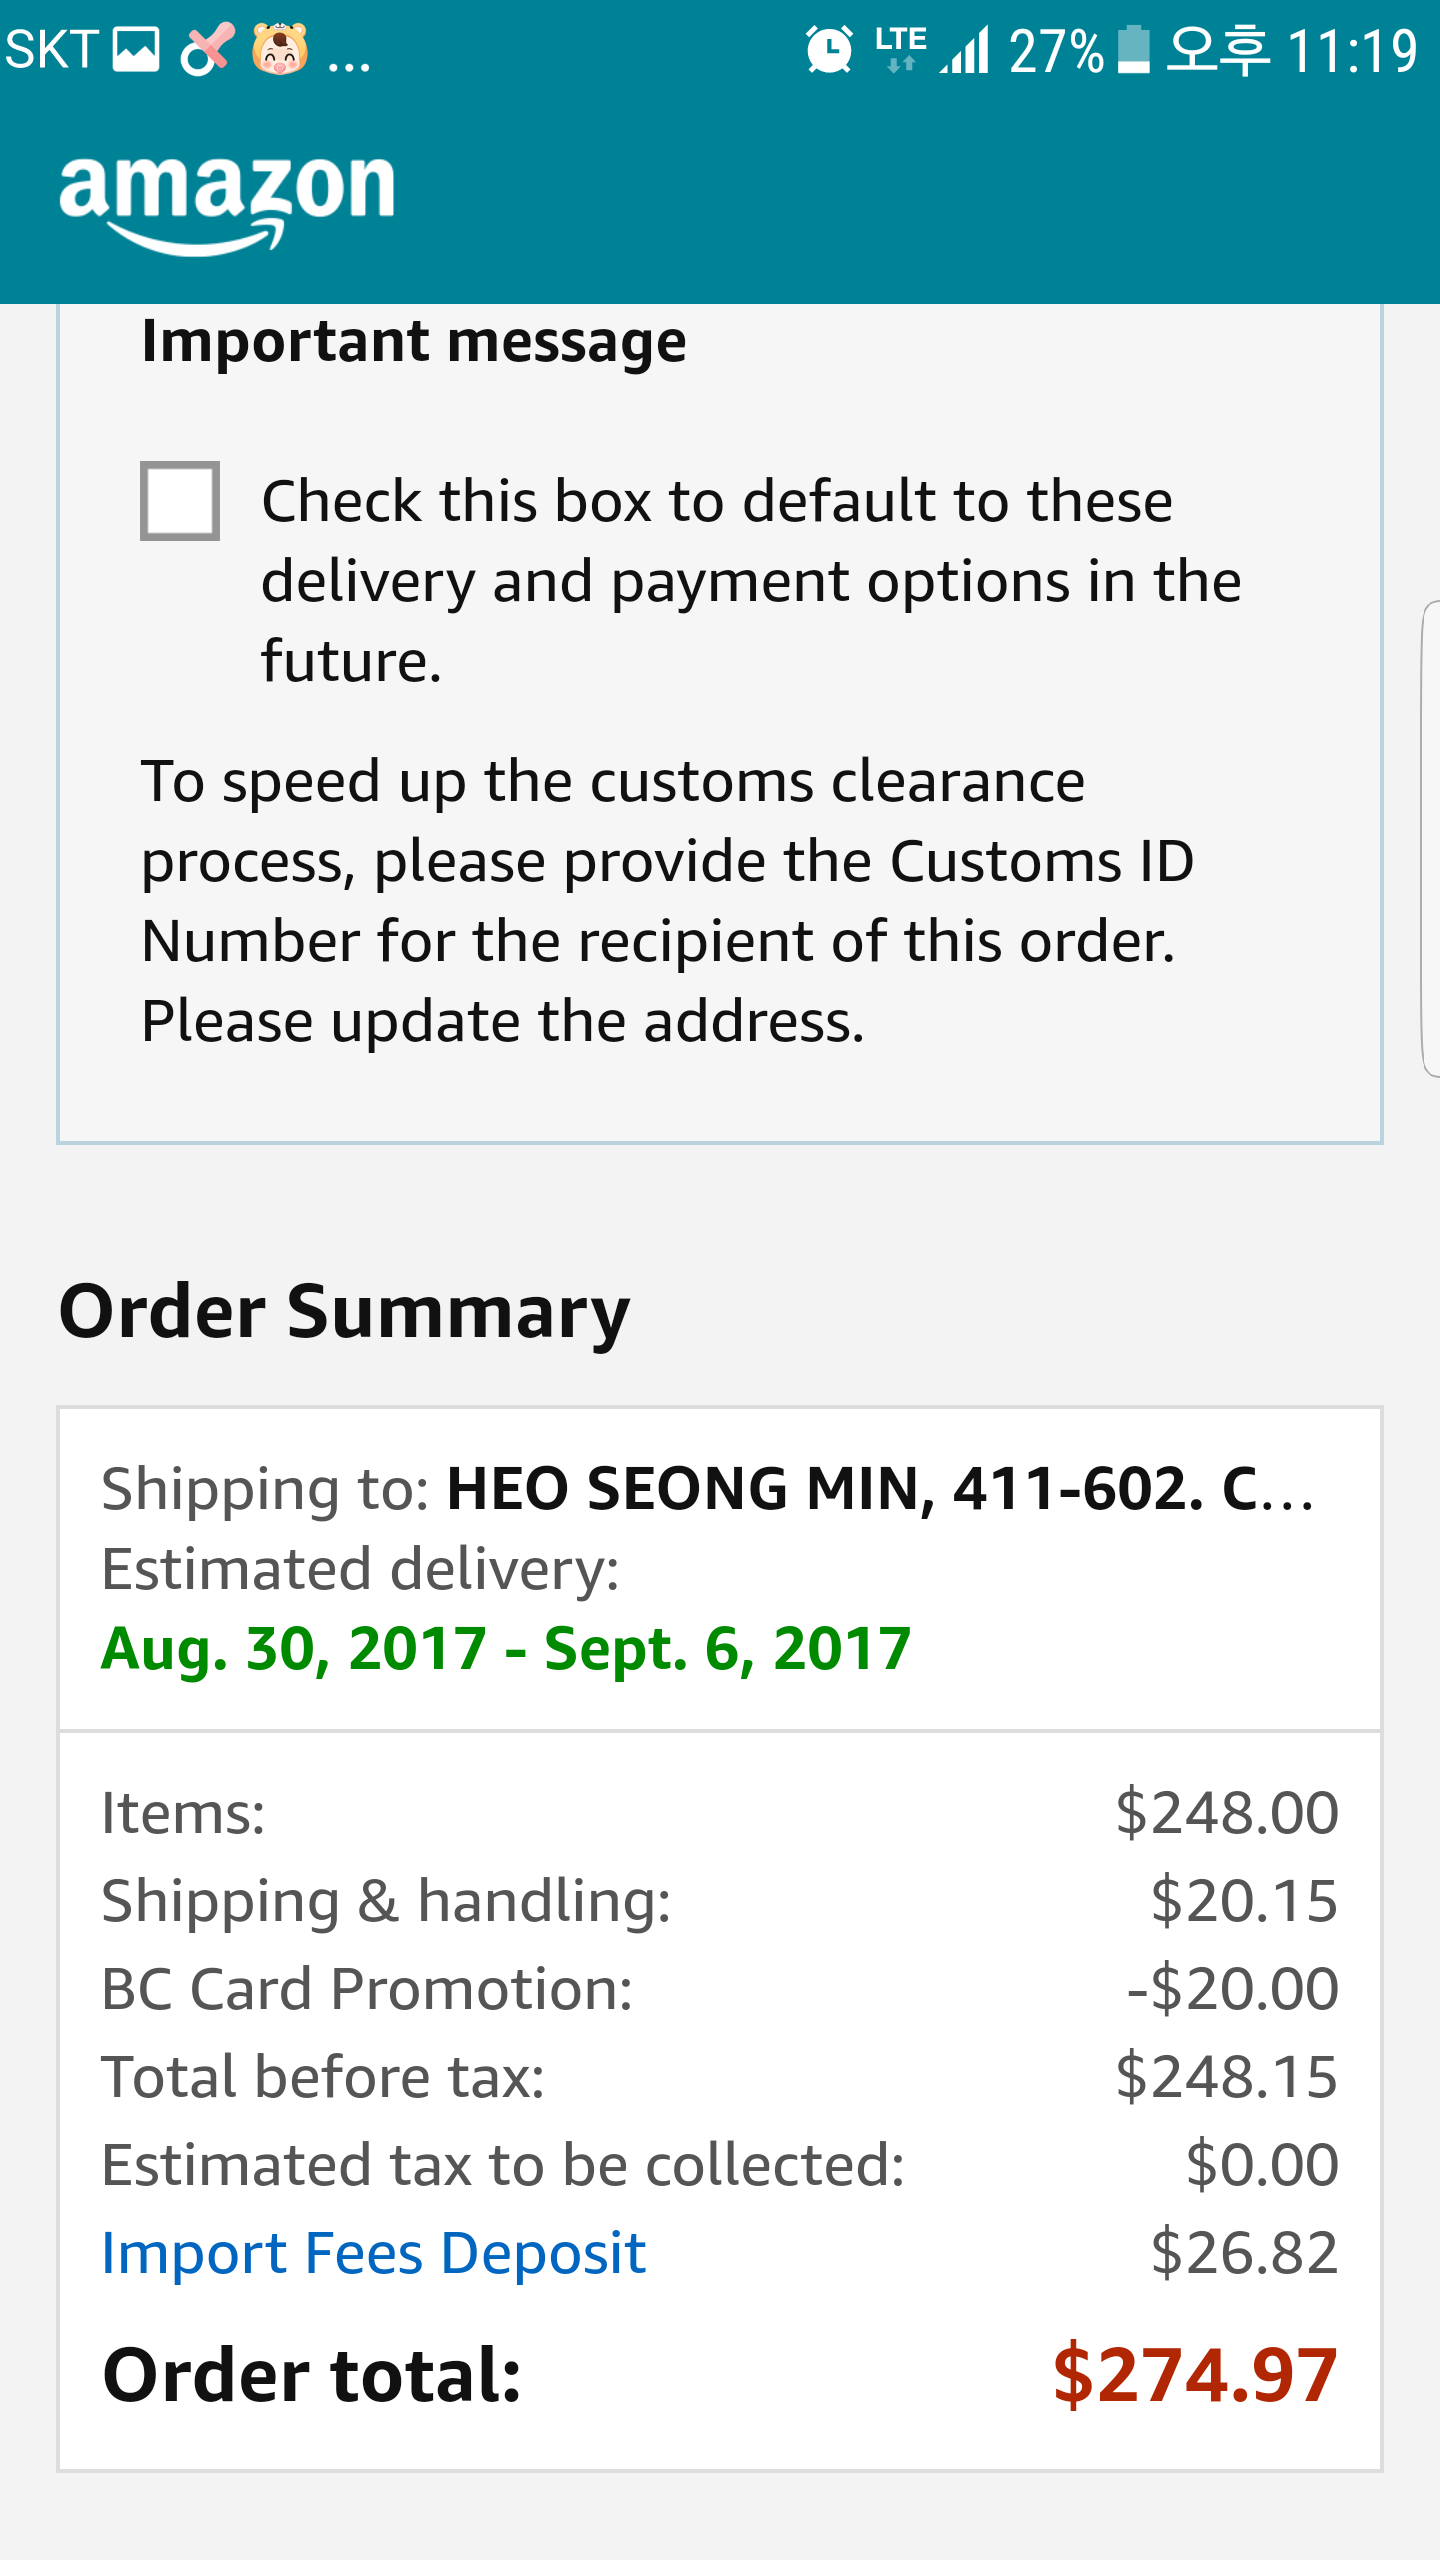1440x2560 pixels.
Task: Tap the BC Card Promotion discount row
Action: click(720, 1988)
